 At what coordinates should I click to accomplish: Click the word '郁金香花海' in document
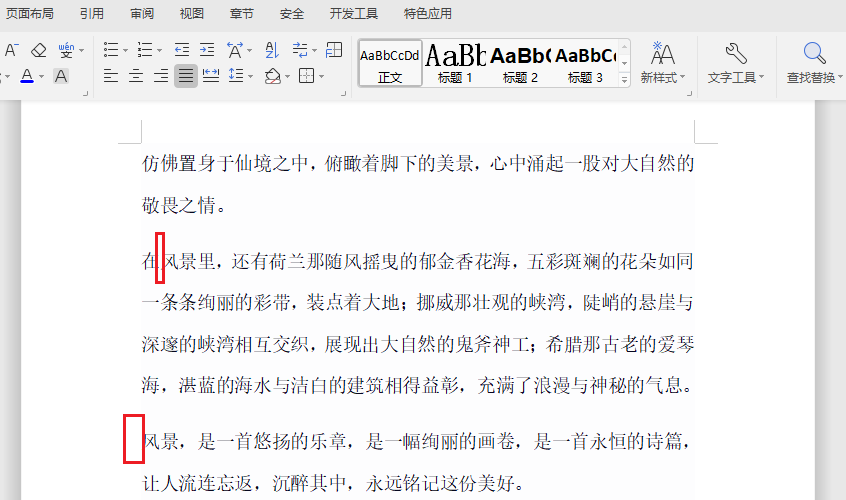pyautogui.click(x=465, y=262)
